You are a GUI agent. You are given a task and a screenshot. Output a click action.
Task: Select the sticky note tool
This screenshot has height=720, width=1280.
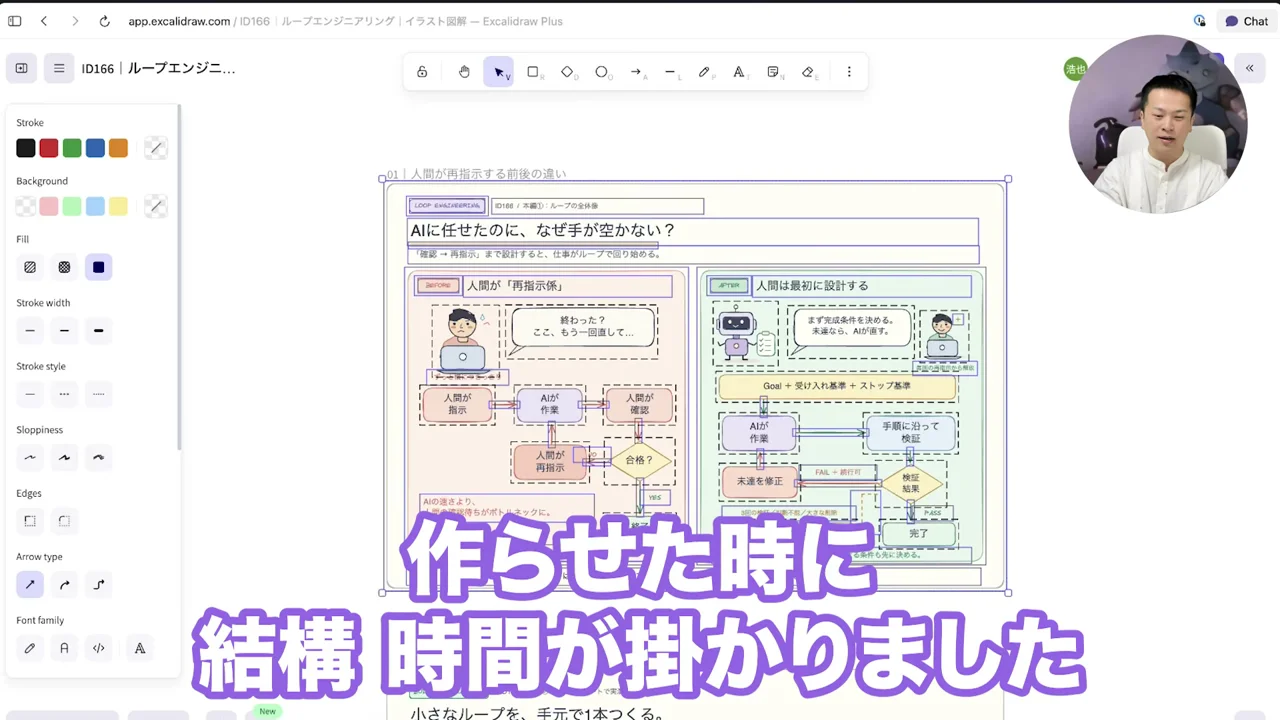[x=773, y=72]
